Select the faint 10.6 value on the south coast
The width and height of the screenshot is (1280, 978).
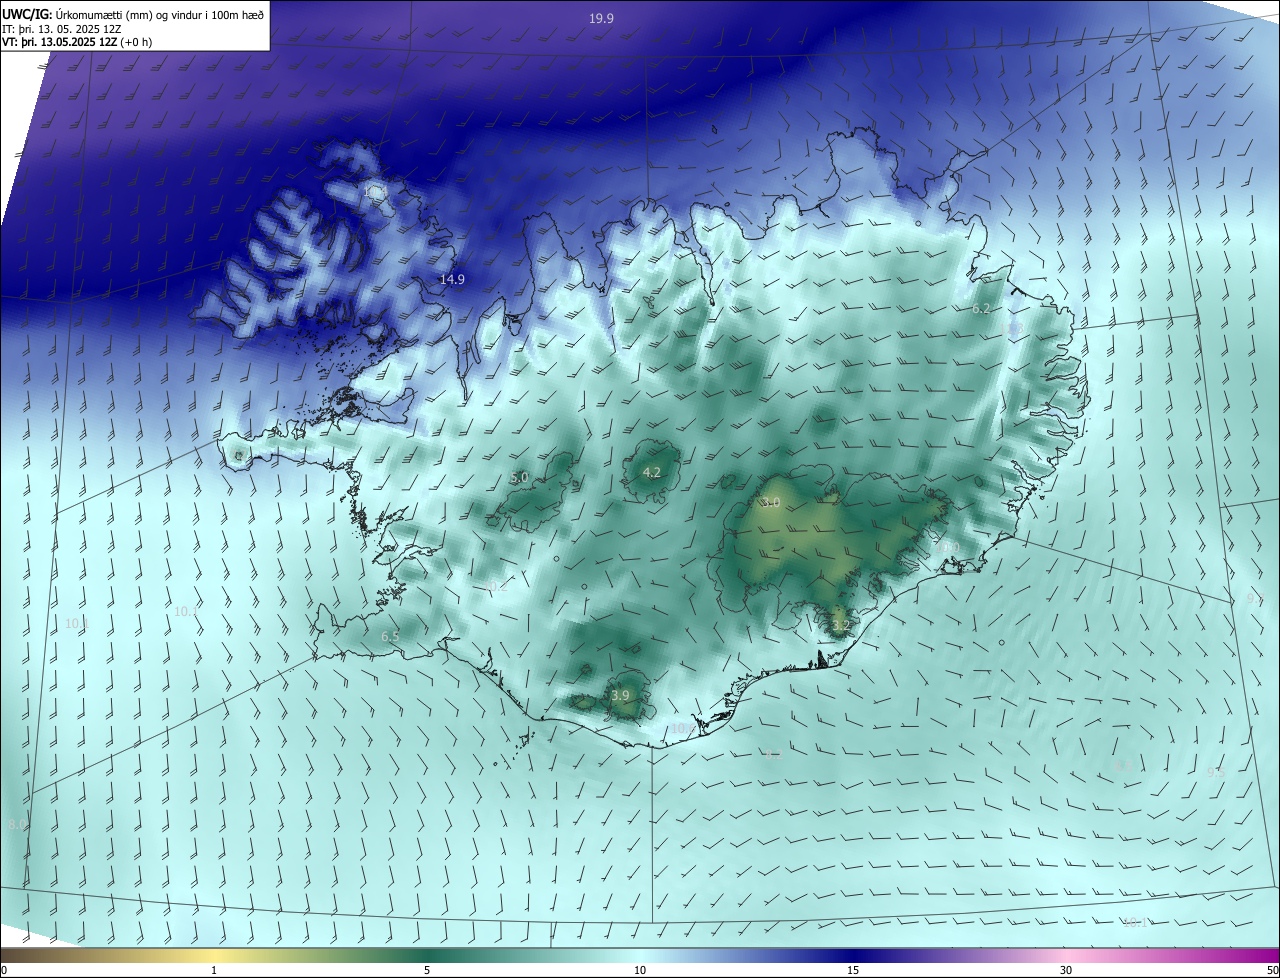point(683,729)
